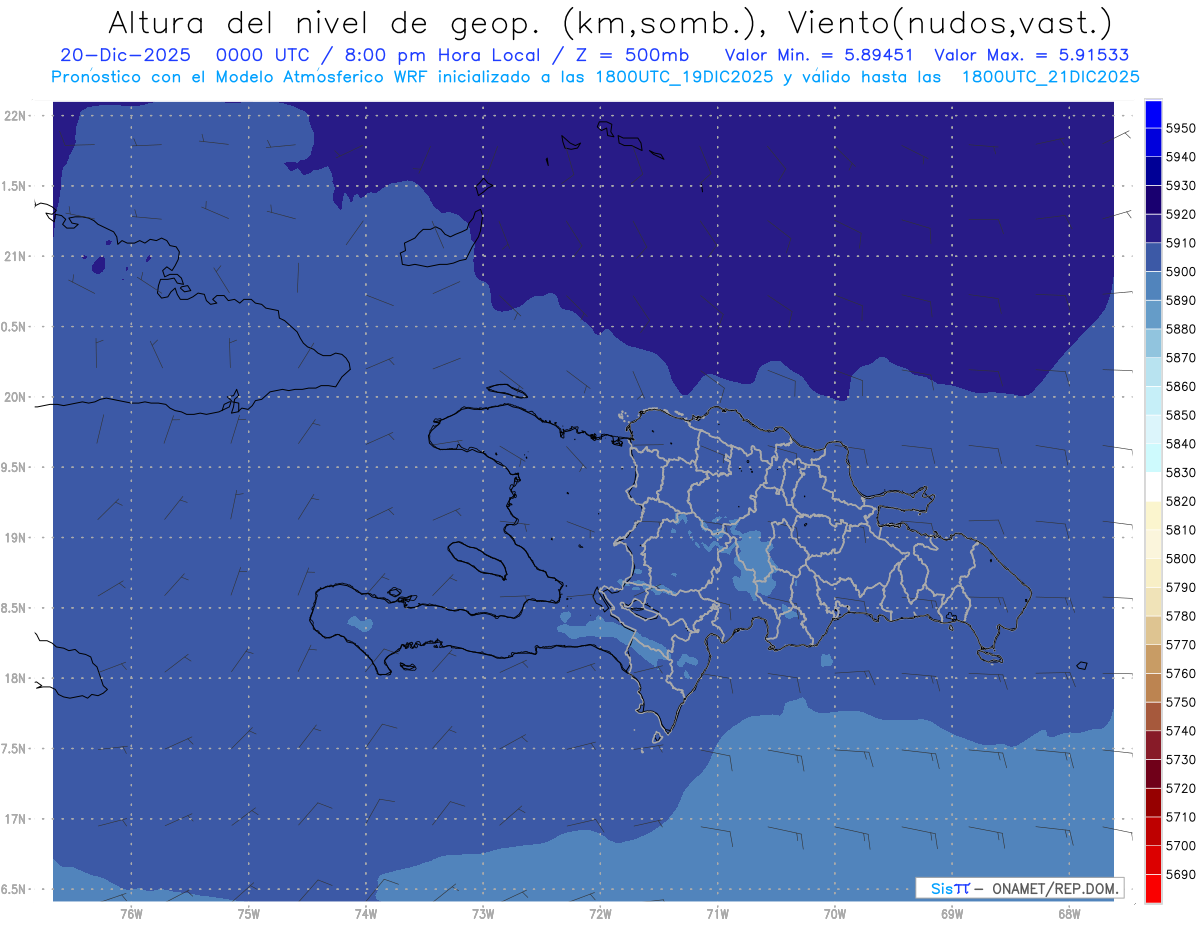The image size is (1200, 927).
Task: Click the '75W' longitude label
Action: point(248,914)
